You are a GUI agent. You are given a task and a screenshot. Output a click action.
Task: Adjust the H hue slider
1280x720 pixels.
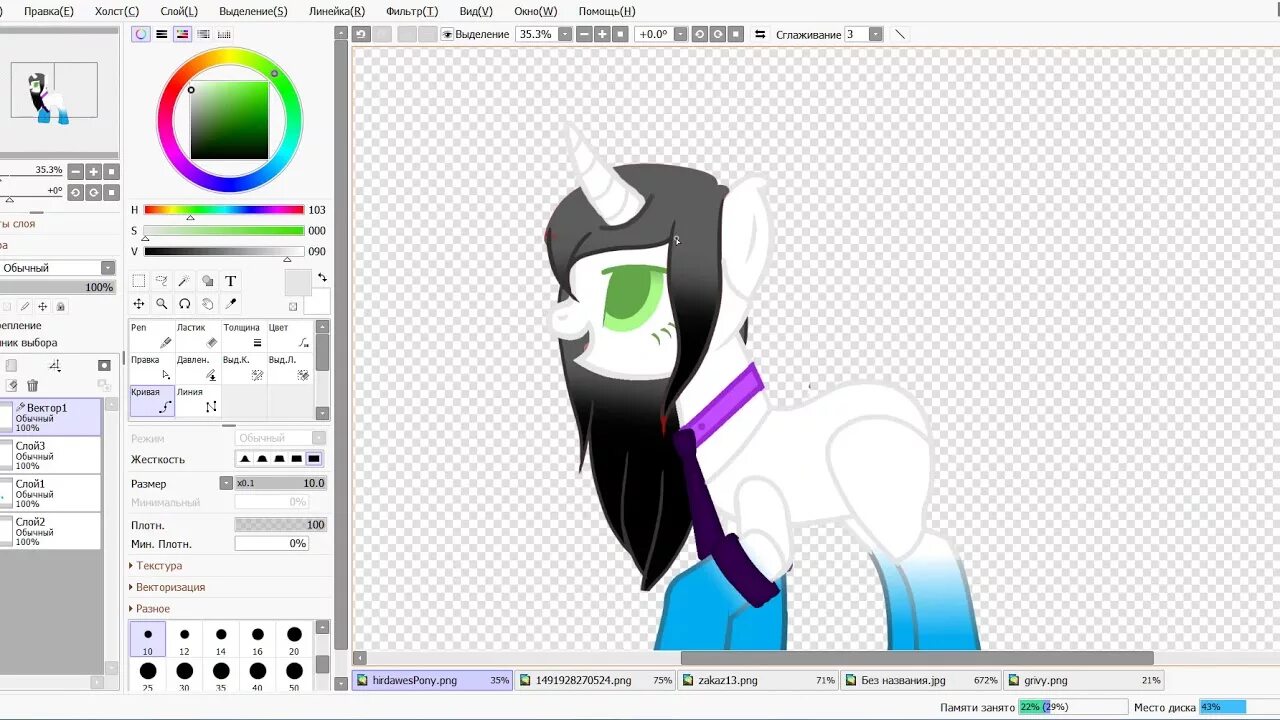click(x=224, y=210)
